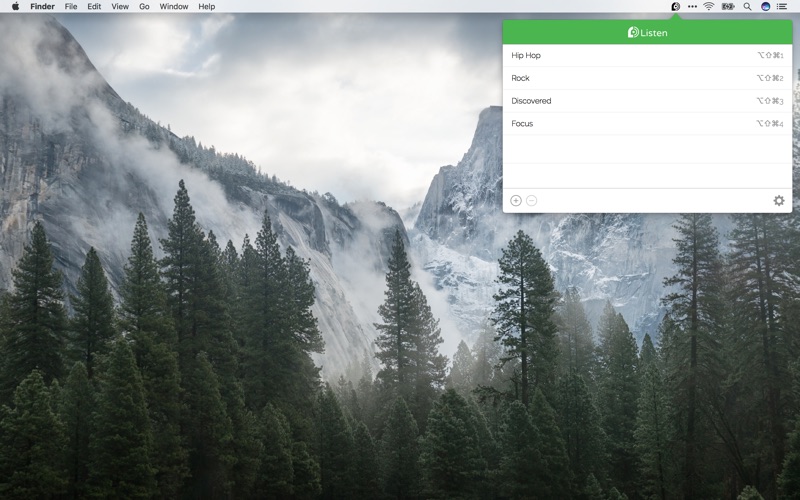Viewport: 800px width, 500px height.
Task: Open Listen settings gear
Action: tap(779, 201)
